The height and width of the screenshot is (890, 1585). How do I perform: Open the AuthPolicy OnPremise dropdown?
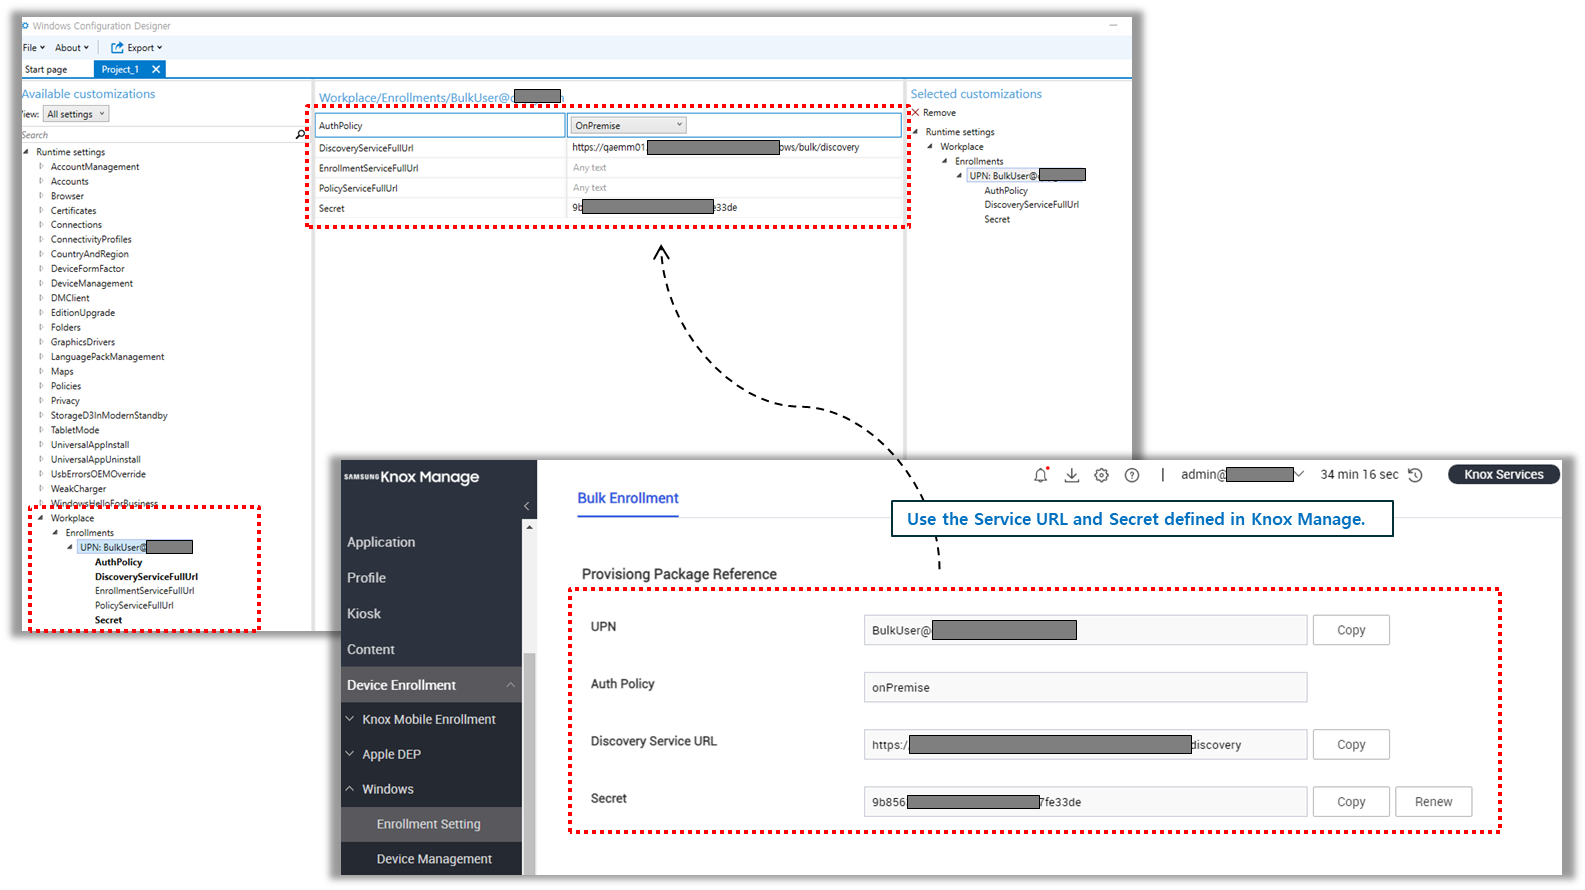[x=628, y=125]
